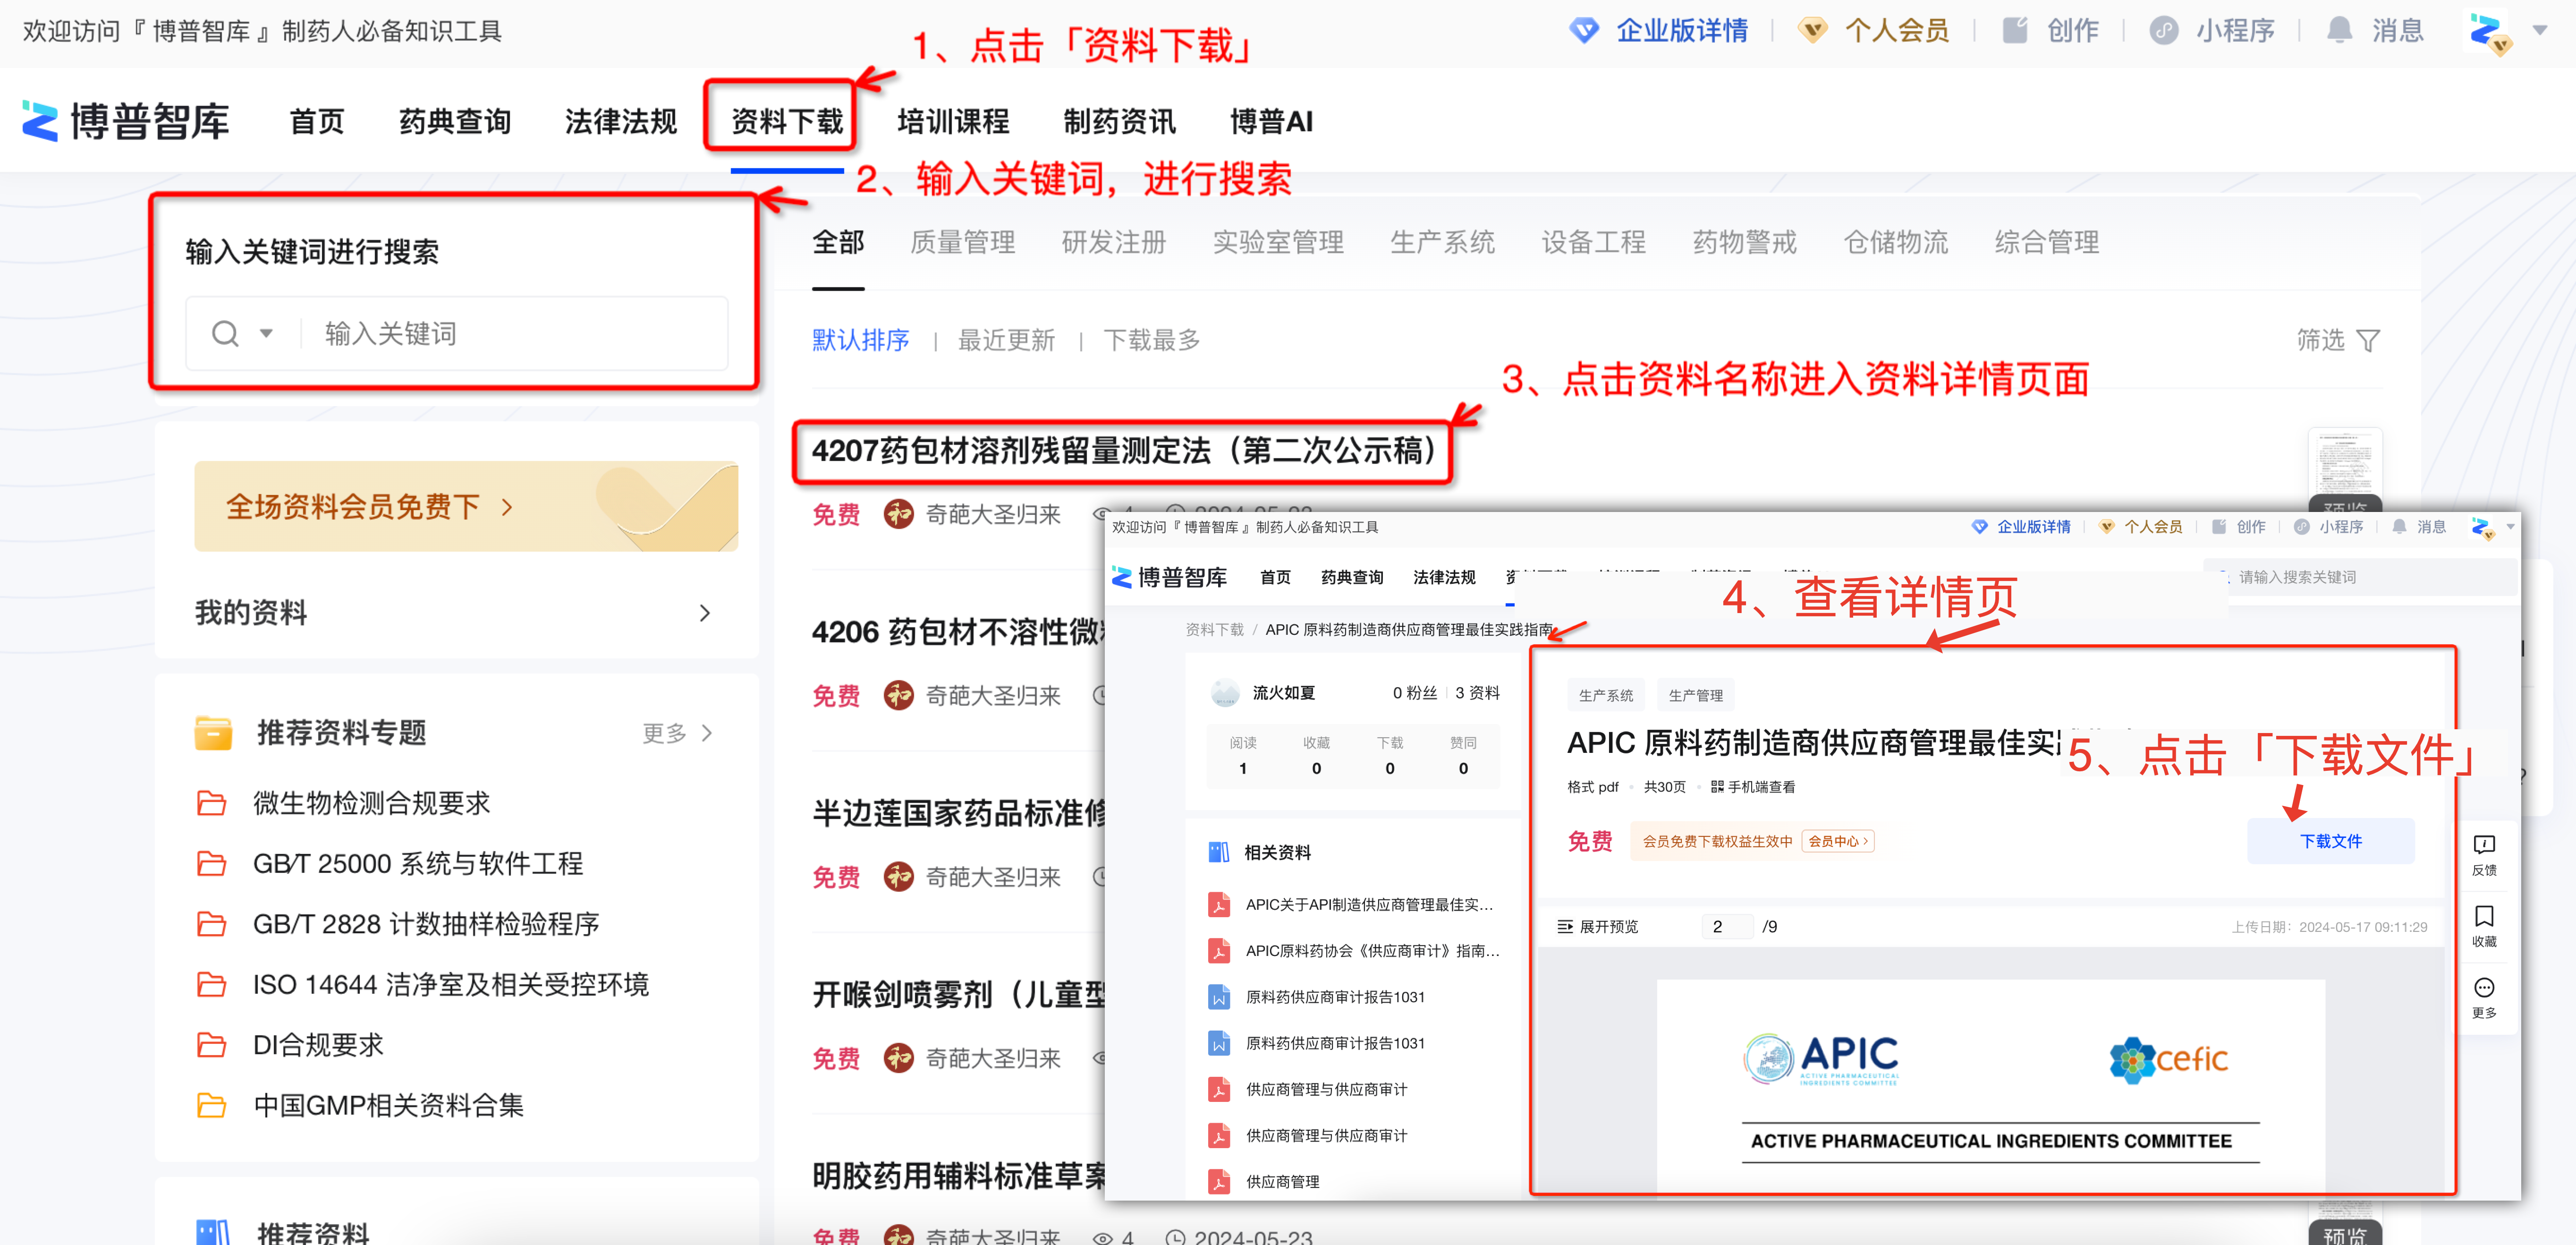Click the 博普智库 logo

tap(126, 121)
